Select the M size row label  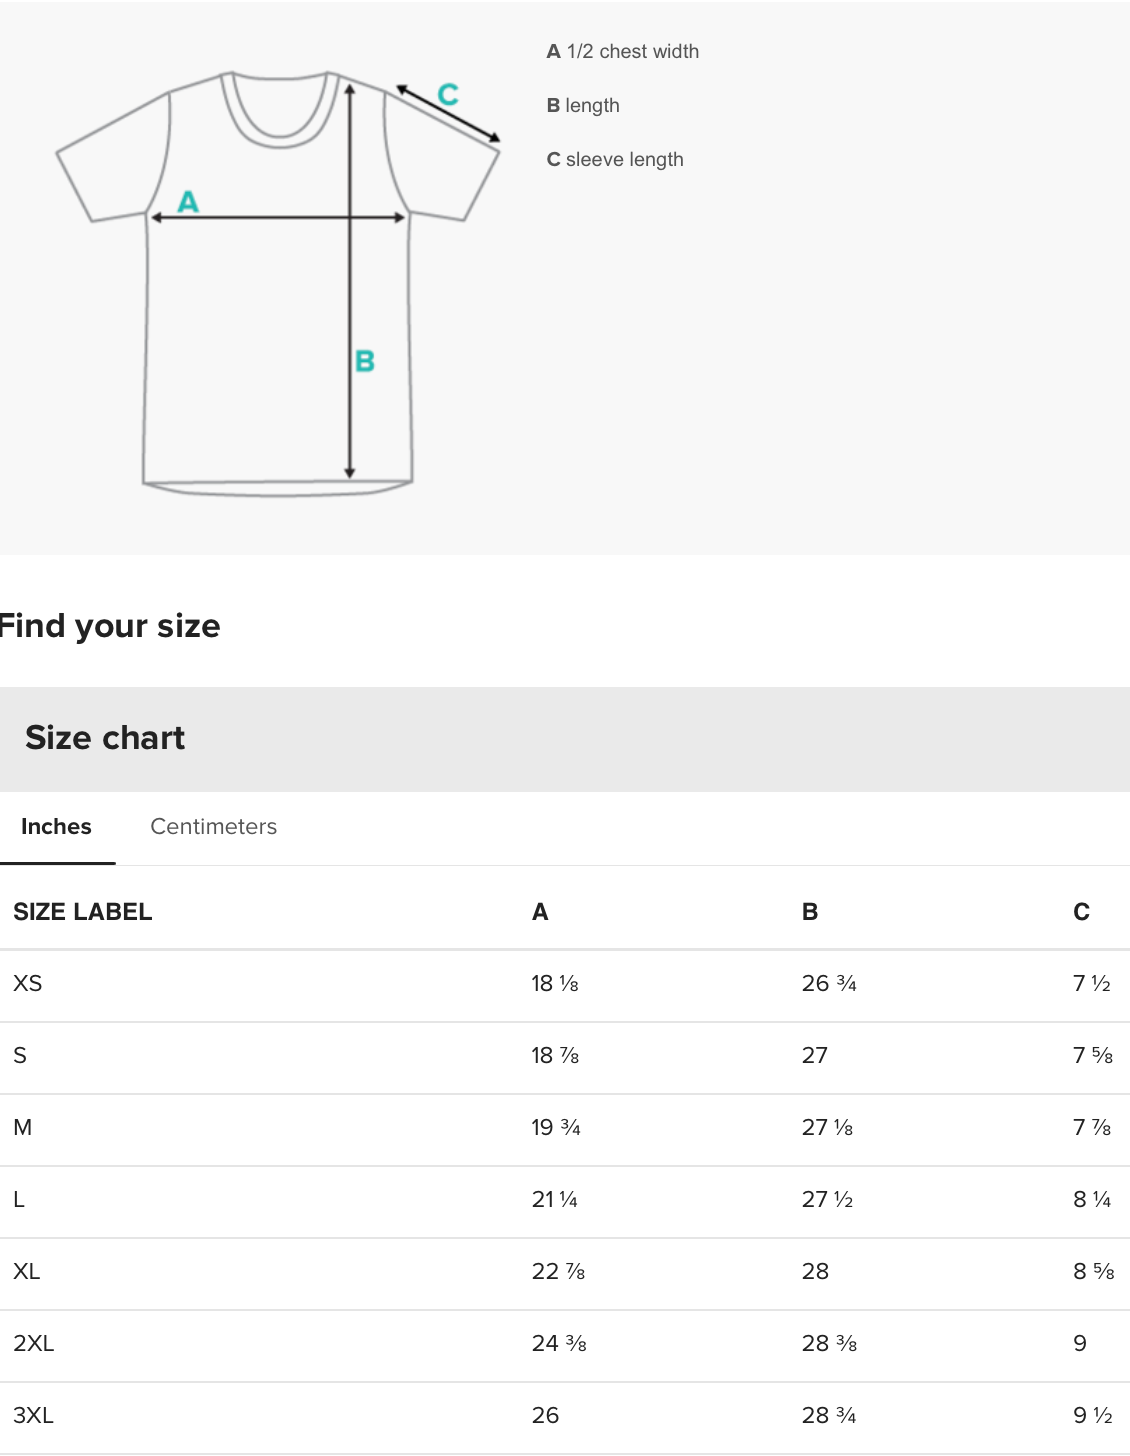(x=23, y=1128)
